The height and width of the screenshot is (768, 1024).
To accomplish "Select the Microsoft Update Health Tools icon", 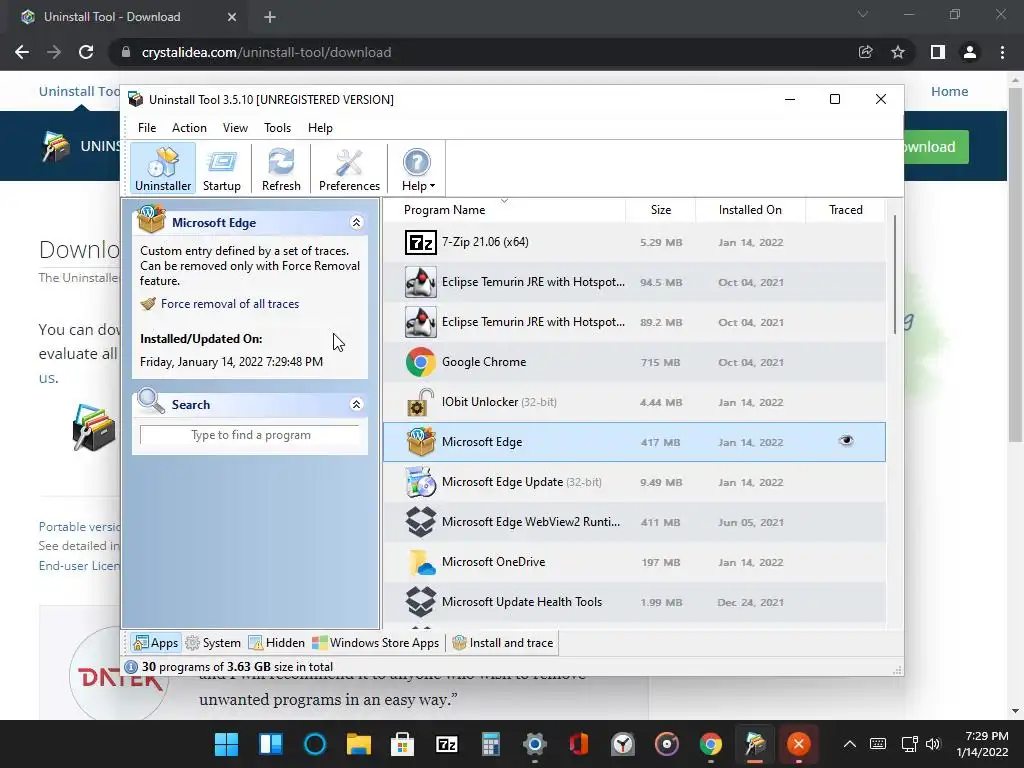I will 421,602.
